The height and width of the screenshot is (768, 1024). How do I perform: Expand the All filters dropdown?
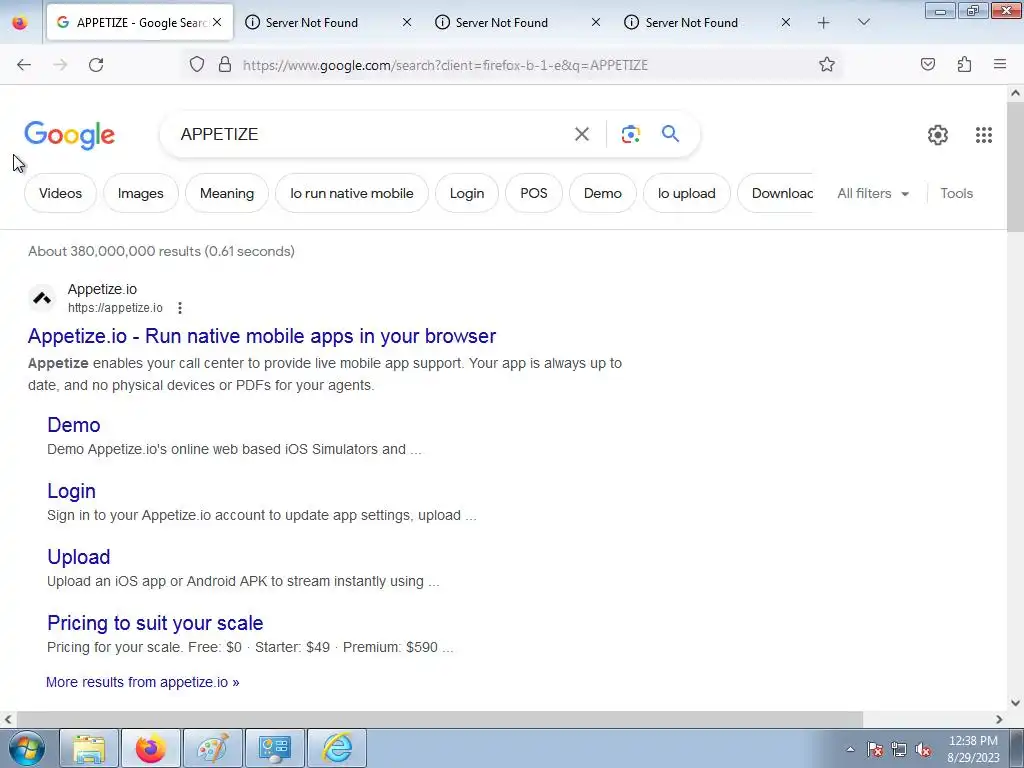[x=873, y=193]
